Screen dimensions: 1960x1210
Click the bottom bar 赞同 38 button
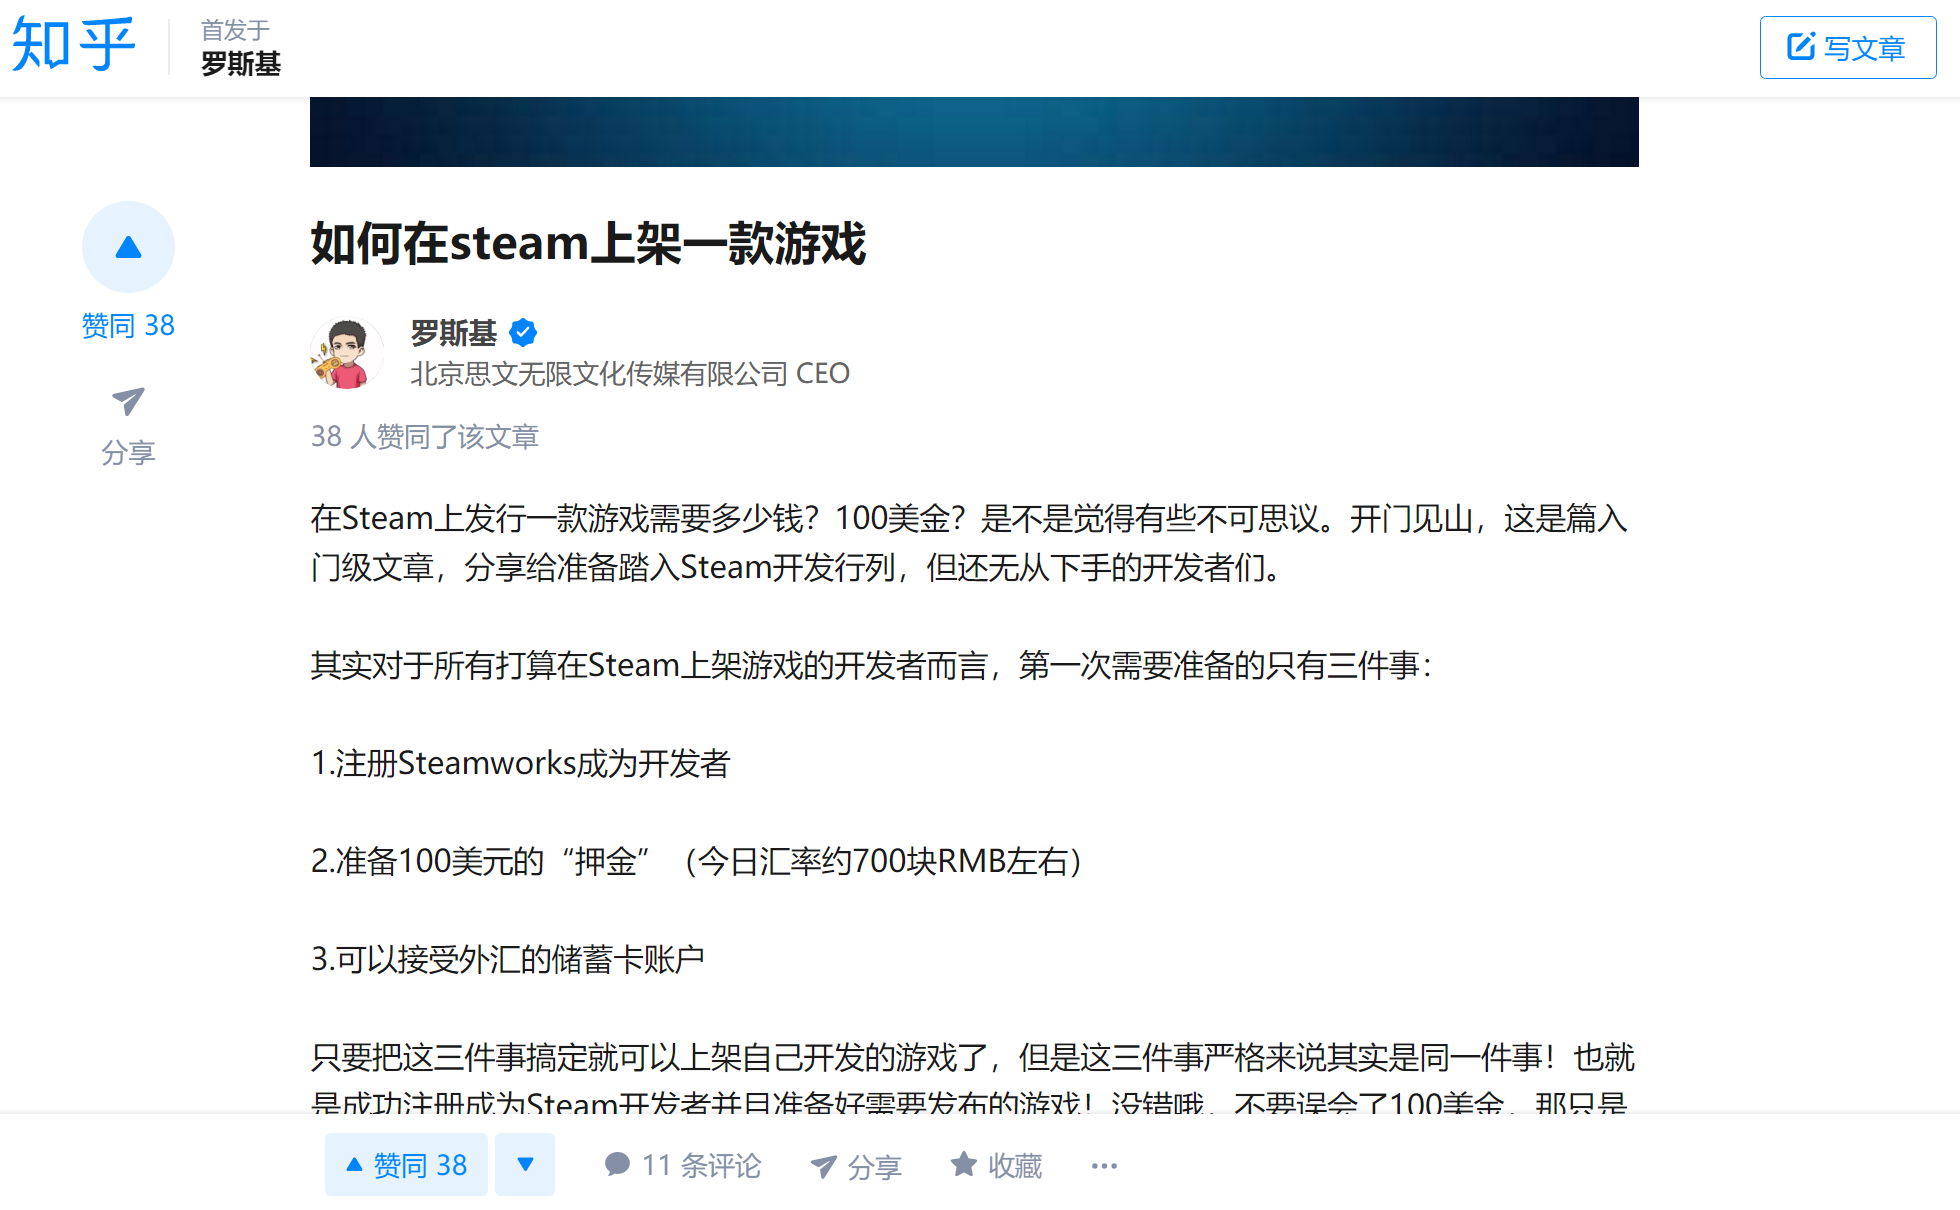(x=406, y=1165)
